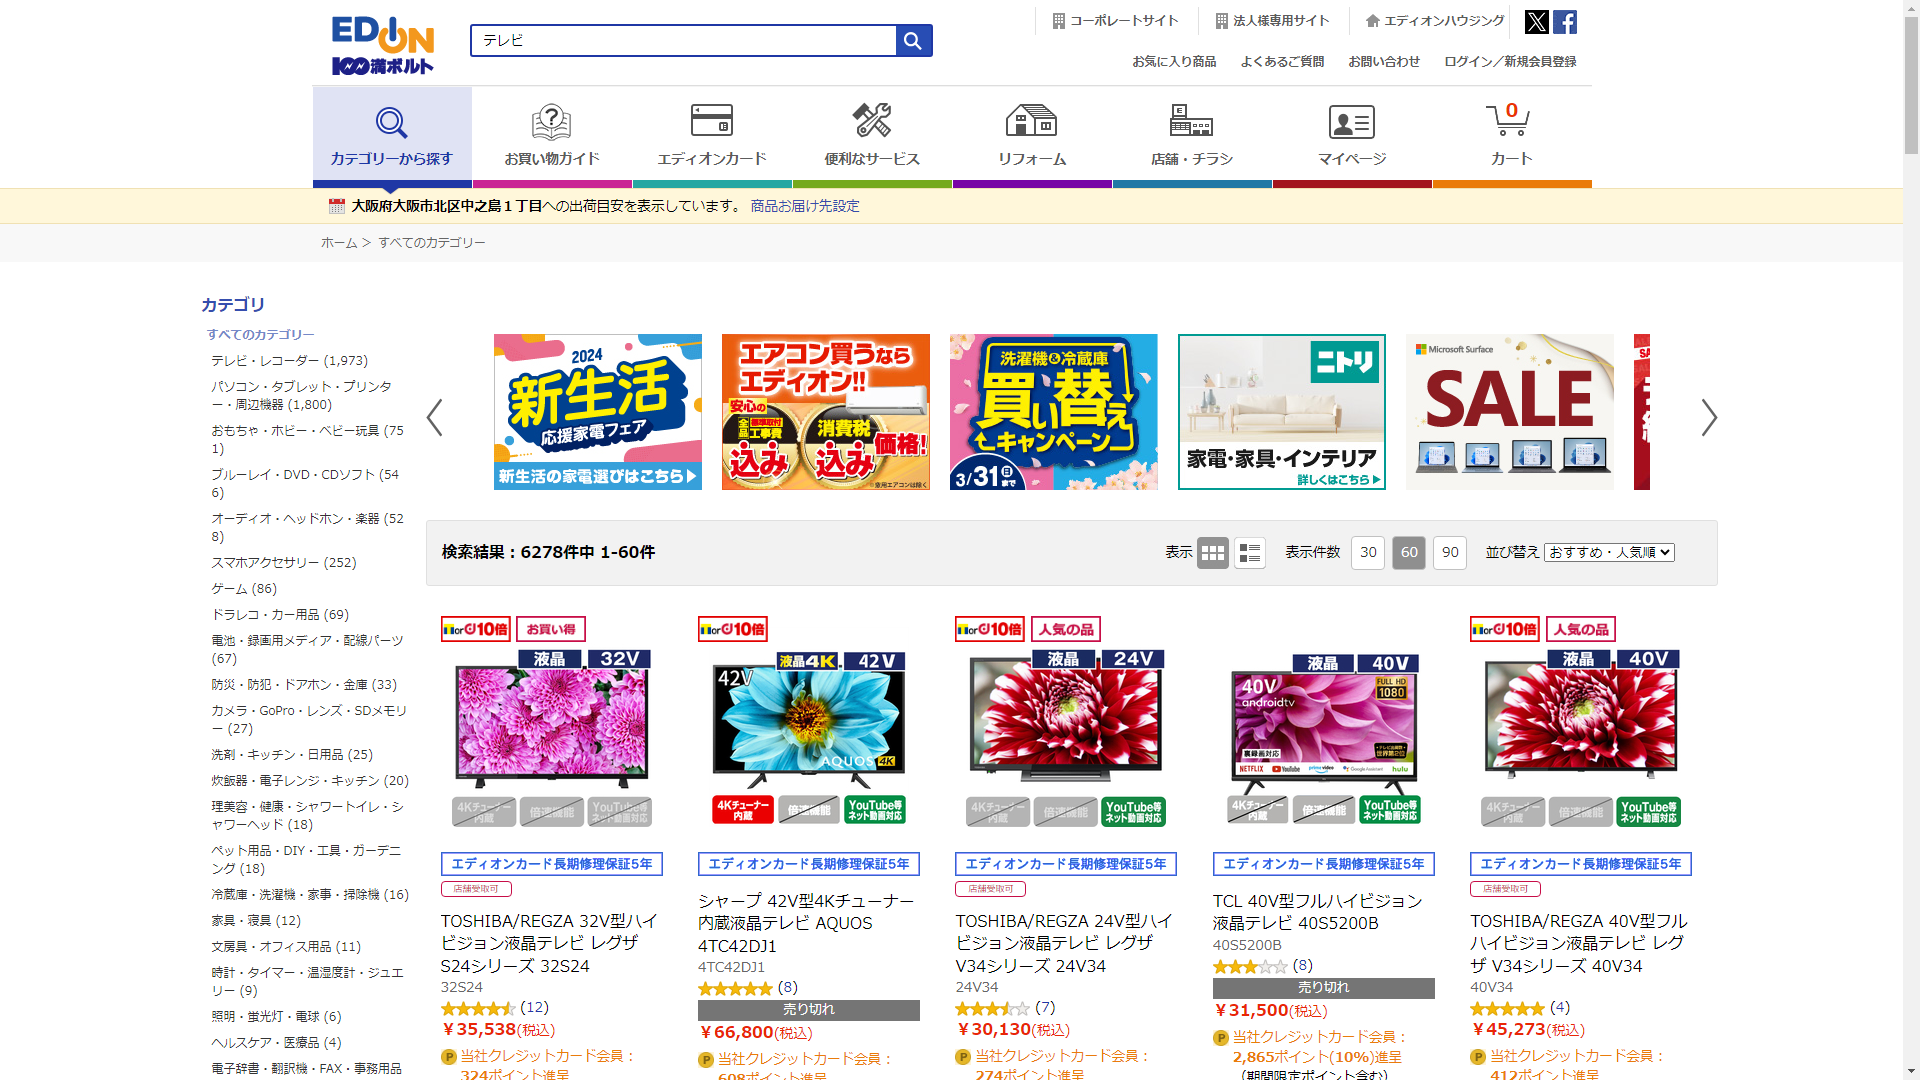Click the magnifier search submit button
Image resolution: width=1920 pixels, height=1080 pixels.
tap(912, 41)
